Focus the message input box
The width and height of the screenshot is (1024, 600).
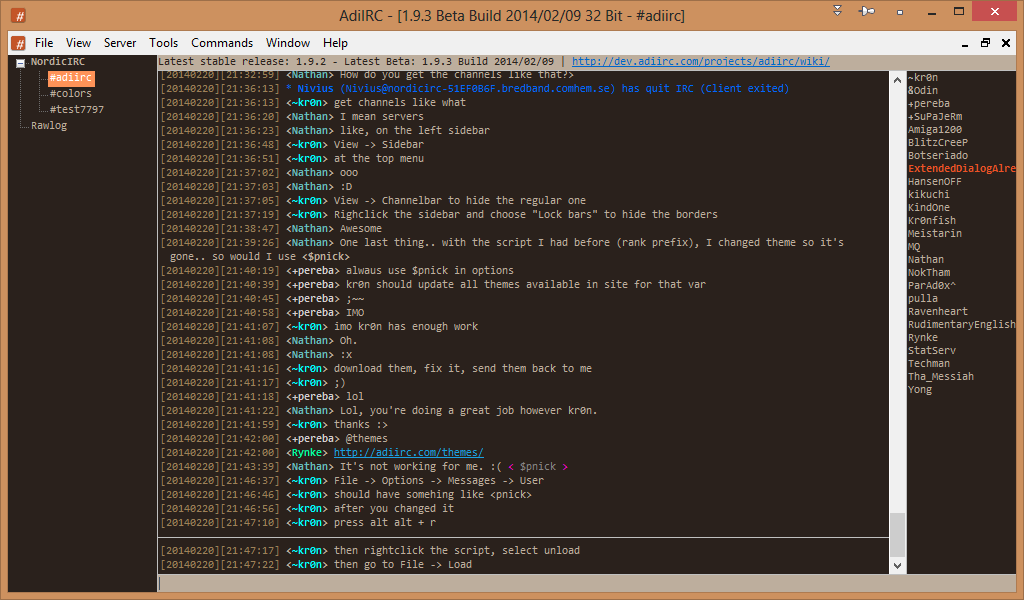coord(586,583)
